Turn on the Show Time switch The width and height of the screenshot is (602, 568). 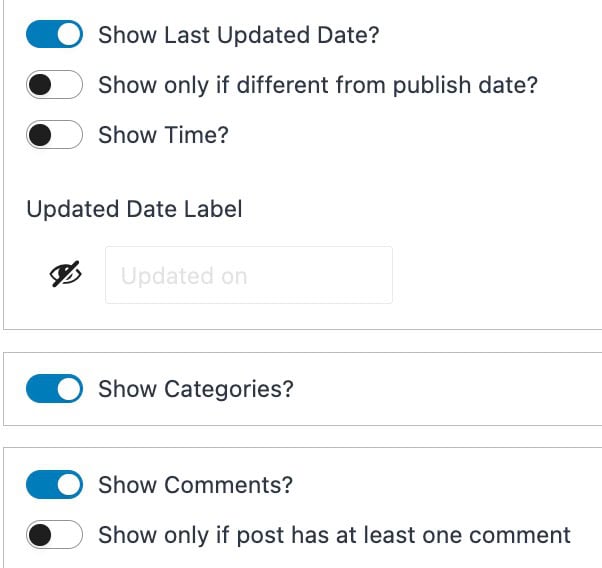[54, 135]
